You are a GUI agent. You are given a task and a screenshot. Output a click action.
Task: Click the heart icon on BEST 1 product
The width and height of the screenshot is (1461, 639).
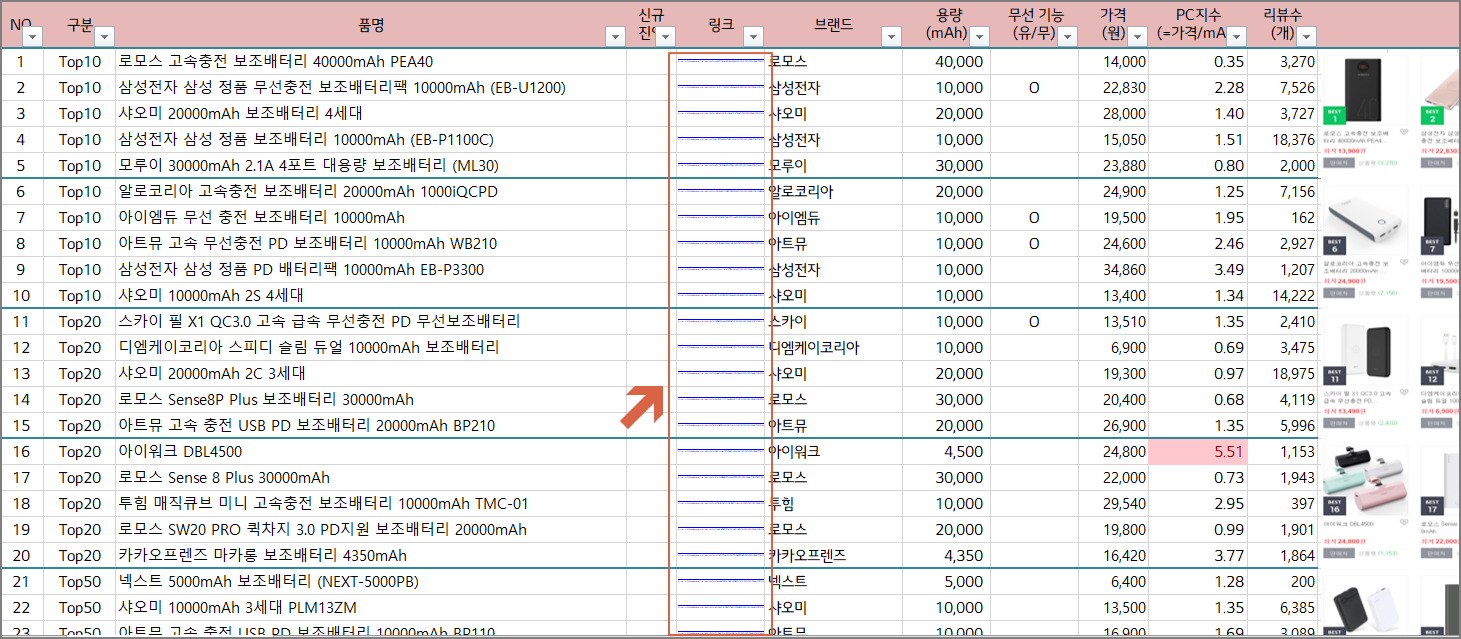pyautogui.click(x=1403, y=132)
